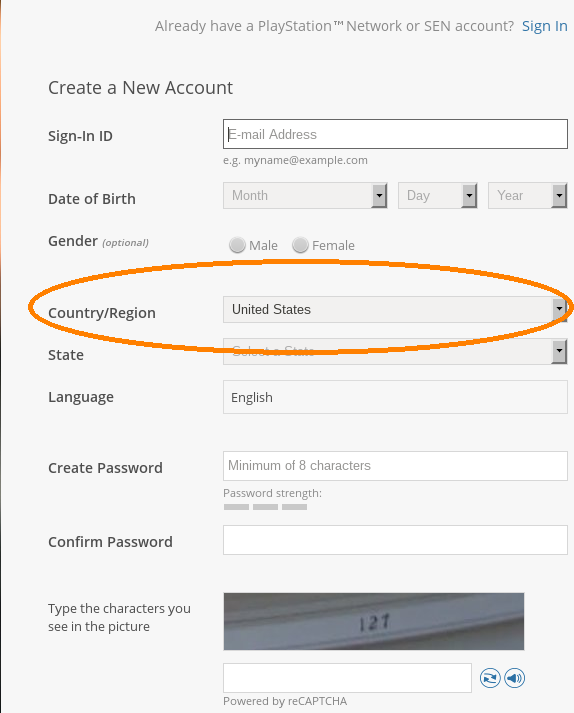Image resolution: width=574 pixels, height=713 pixels.
Task: Open the Month dropdown
Action: tap(305, 196)
